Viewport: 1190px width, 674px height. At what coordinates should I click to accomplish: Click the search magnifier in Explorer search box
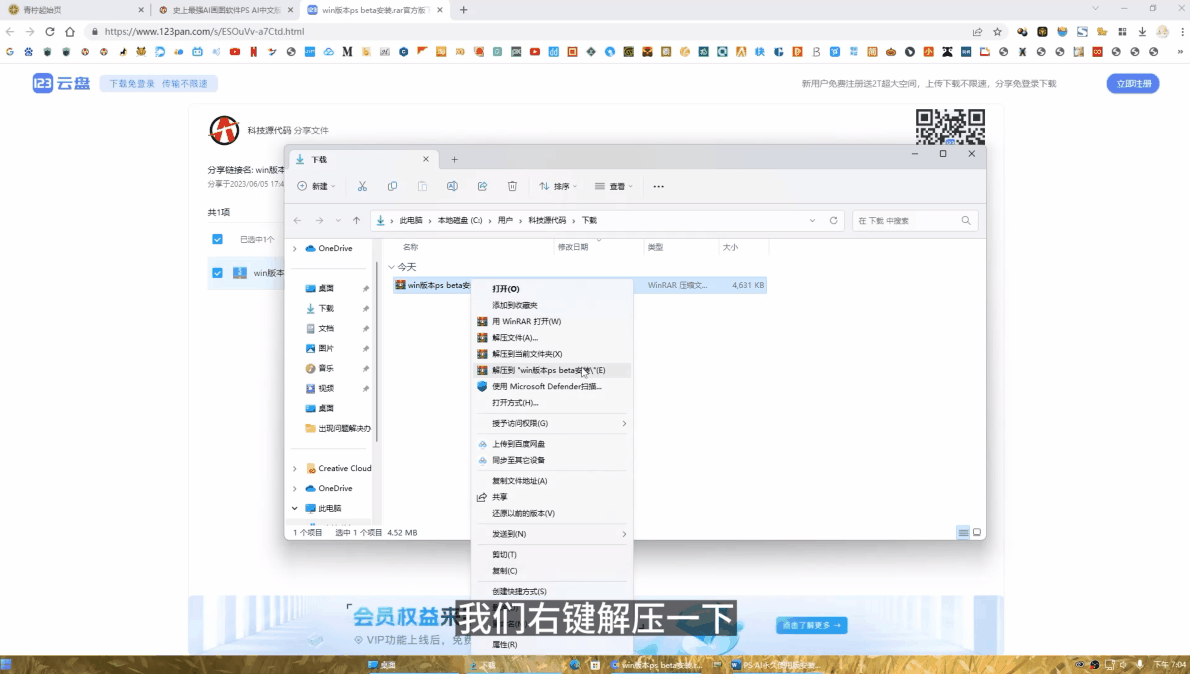[966, 220]
